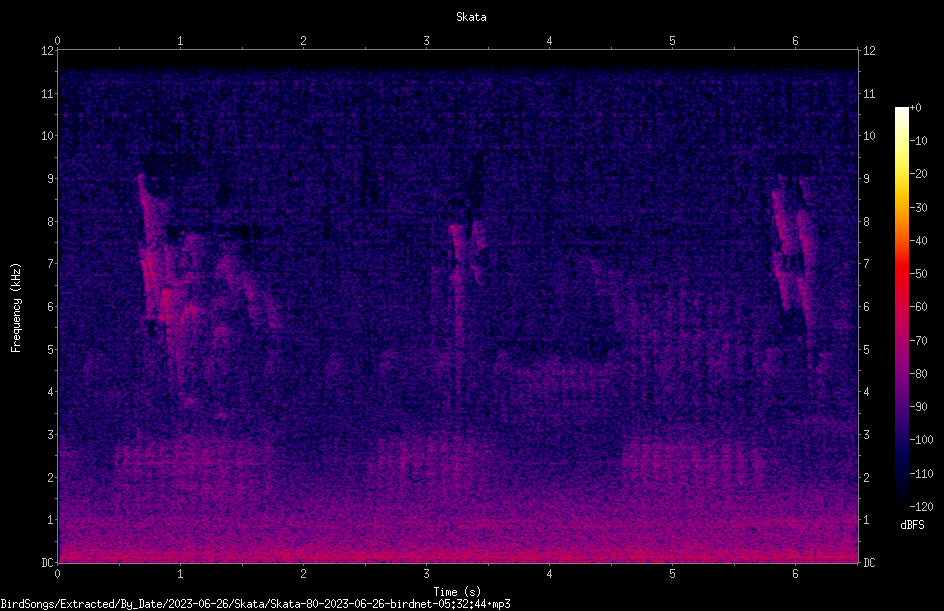Click the '3' tick on the right frequency axis
The image size is (944, 611).
866,435
